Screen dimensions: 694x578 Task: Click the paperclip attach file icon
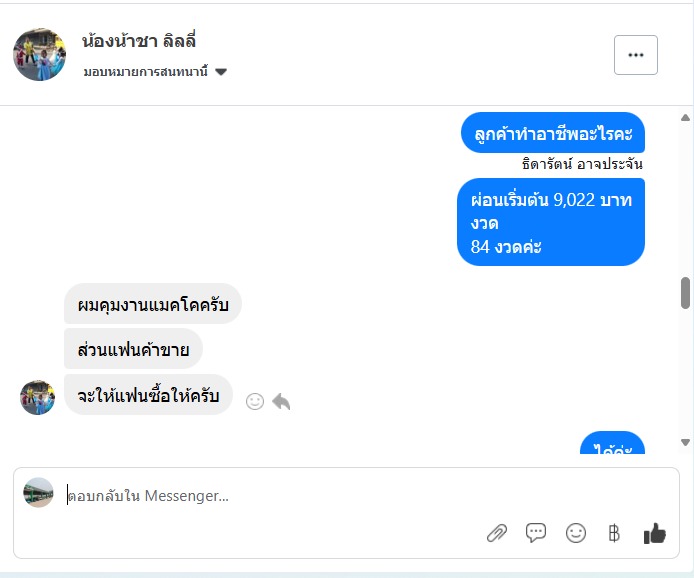click(497, 533)
